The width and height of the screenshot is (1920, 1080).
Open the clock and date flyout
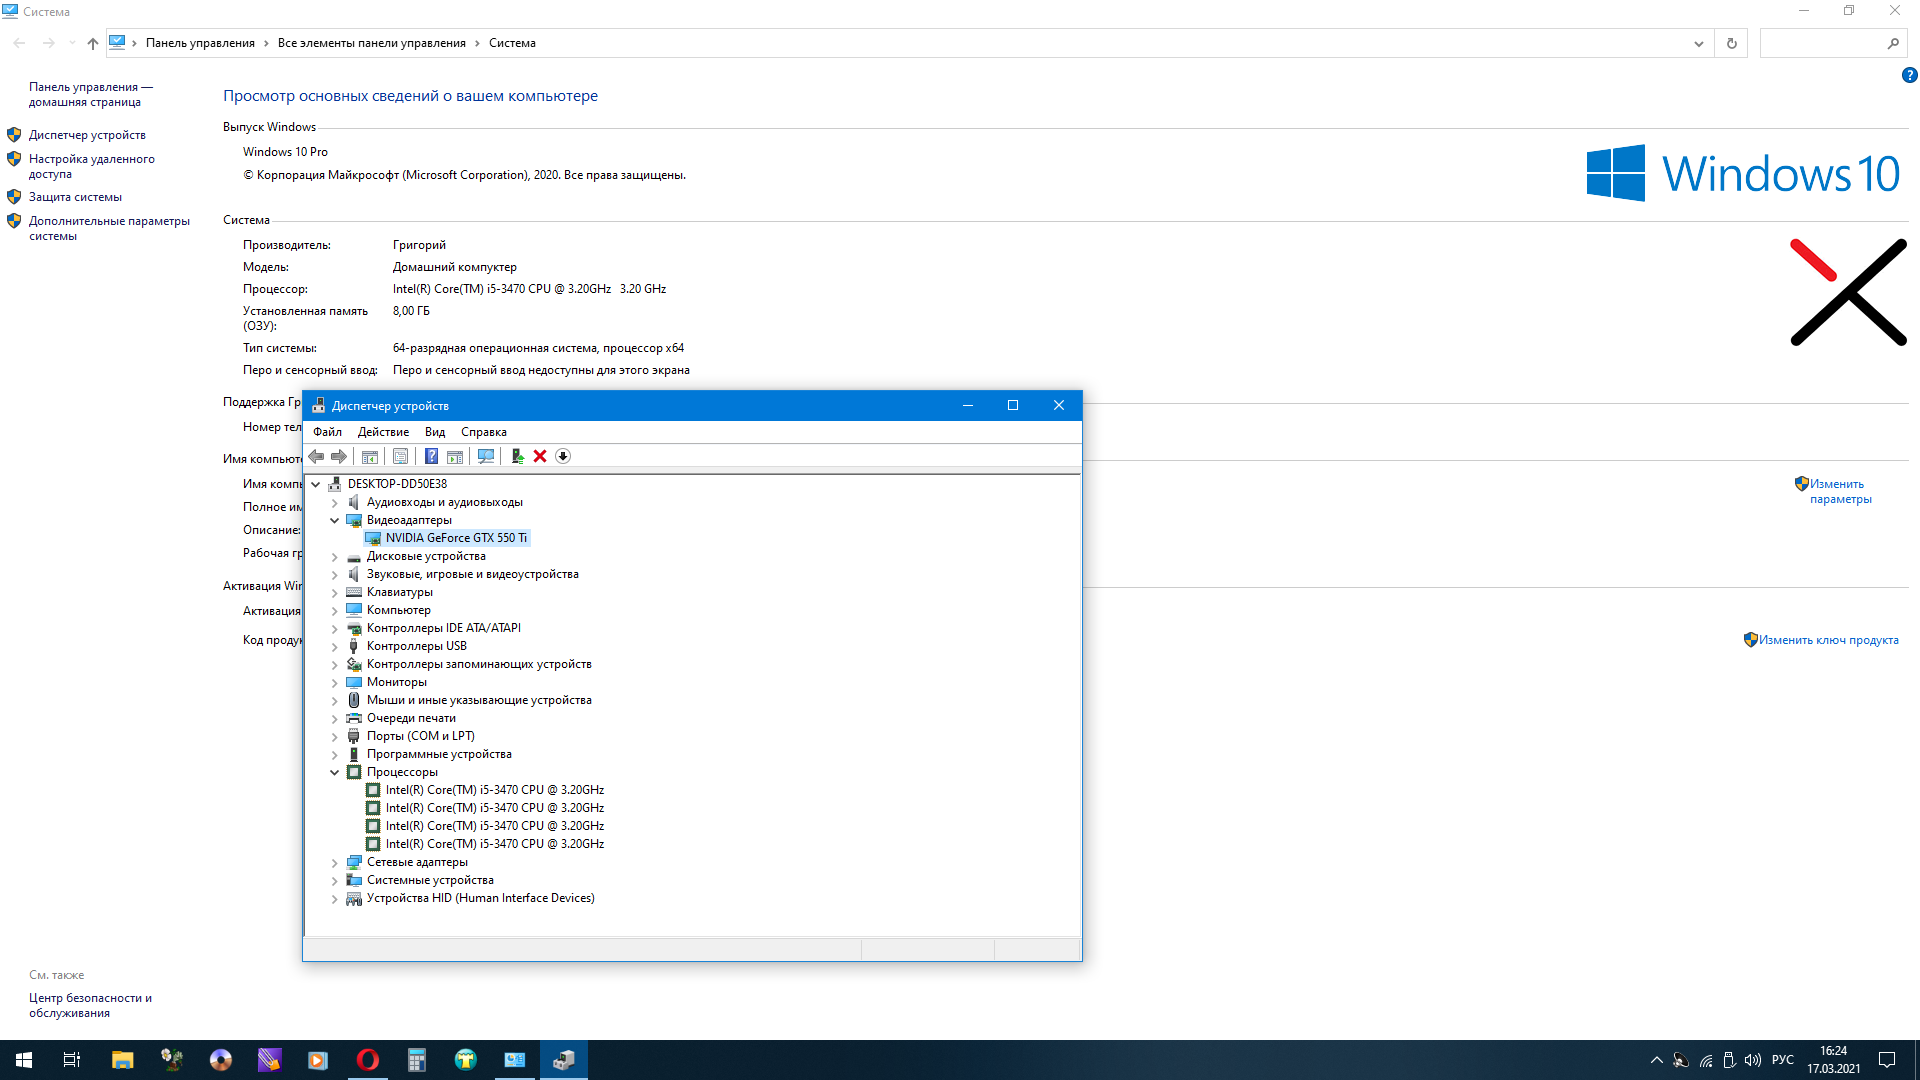pos(1833,1060)
